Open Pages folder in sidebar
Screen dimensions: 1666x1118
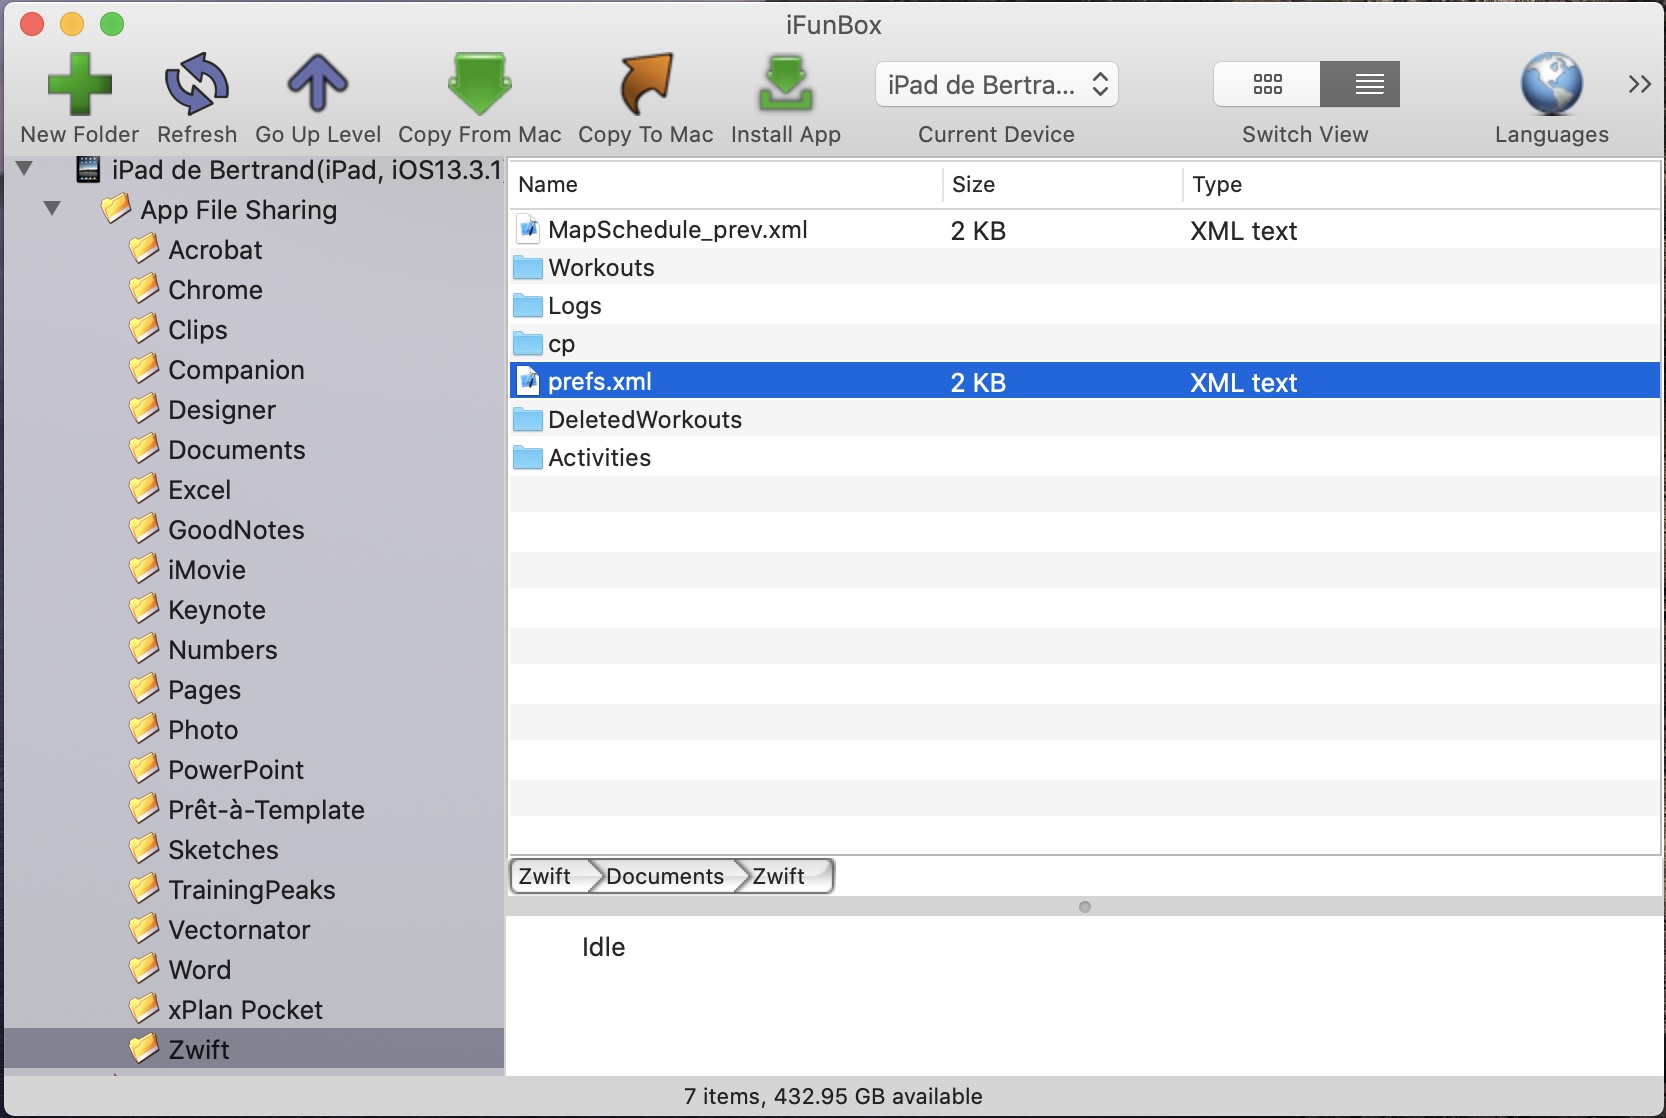(x=185, y=690)
